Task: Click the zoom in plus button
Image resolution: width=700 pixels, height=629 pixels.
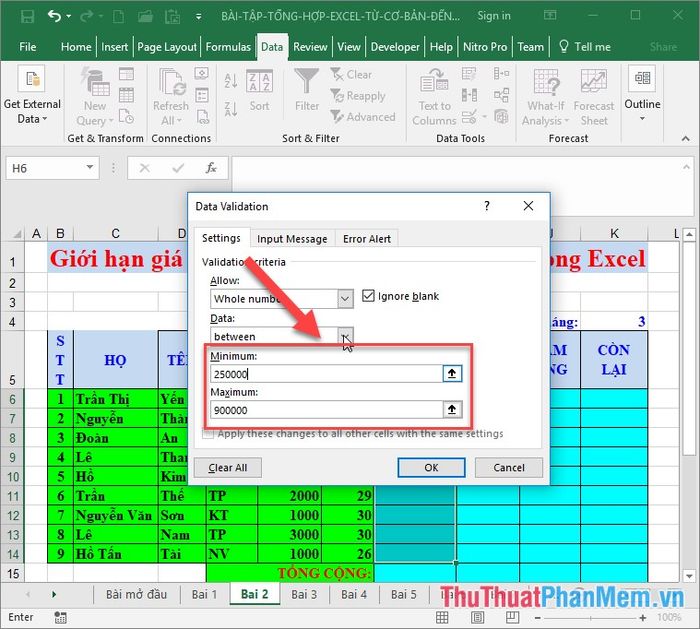Action: point(642,618)
